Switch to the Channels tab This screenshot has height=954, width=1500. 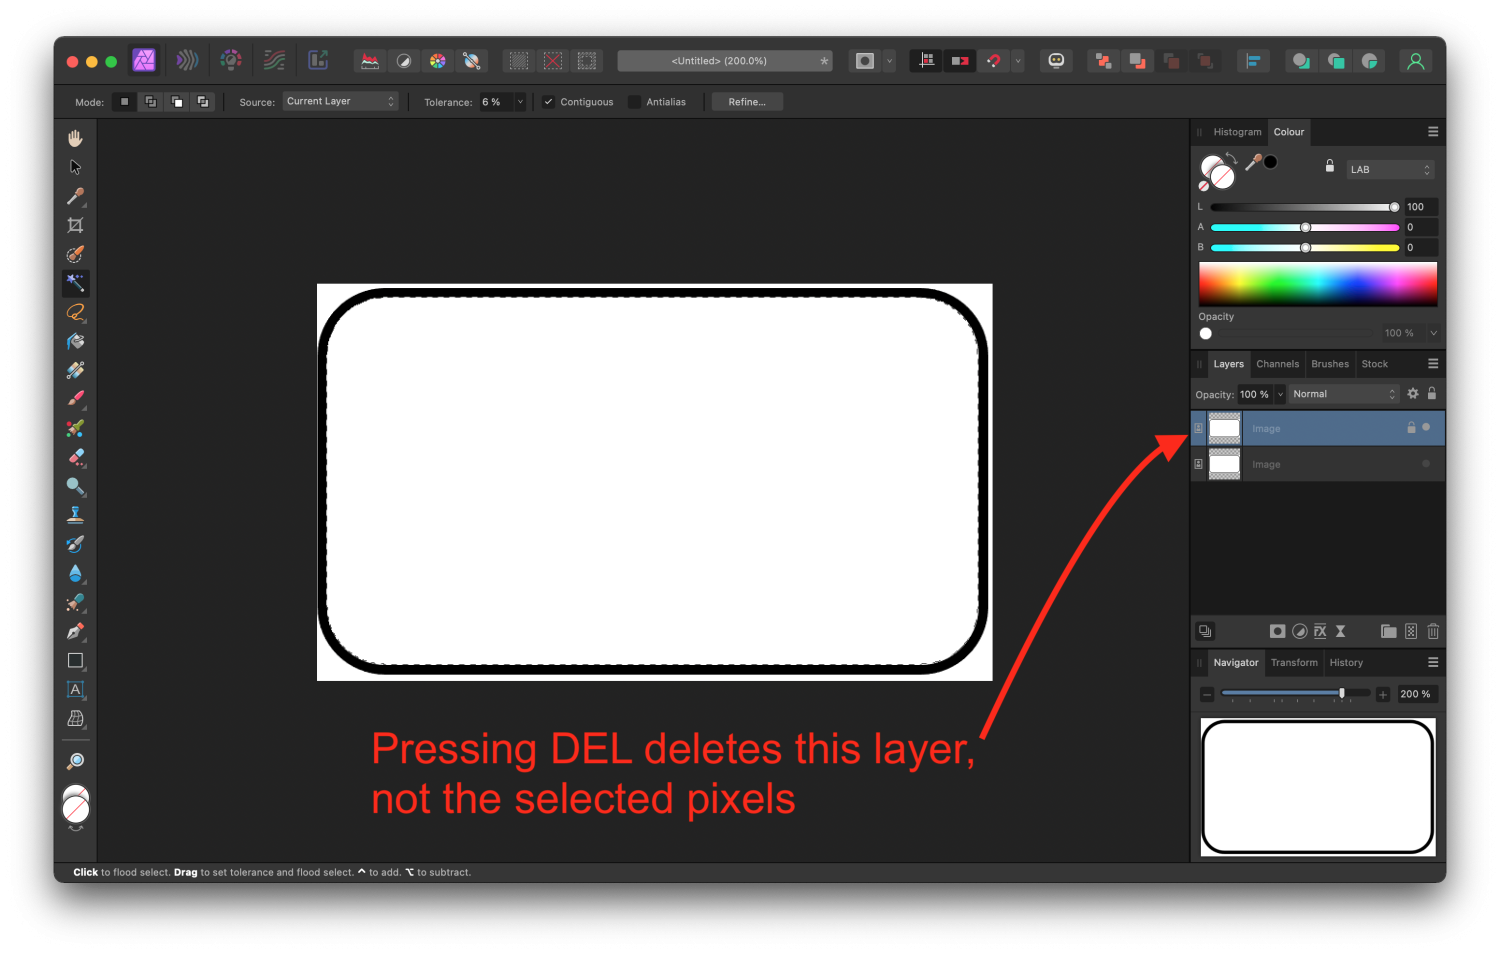(1277, 363)
